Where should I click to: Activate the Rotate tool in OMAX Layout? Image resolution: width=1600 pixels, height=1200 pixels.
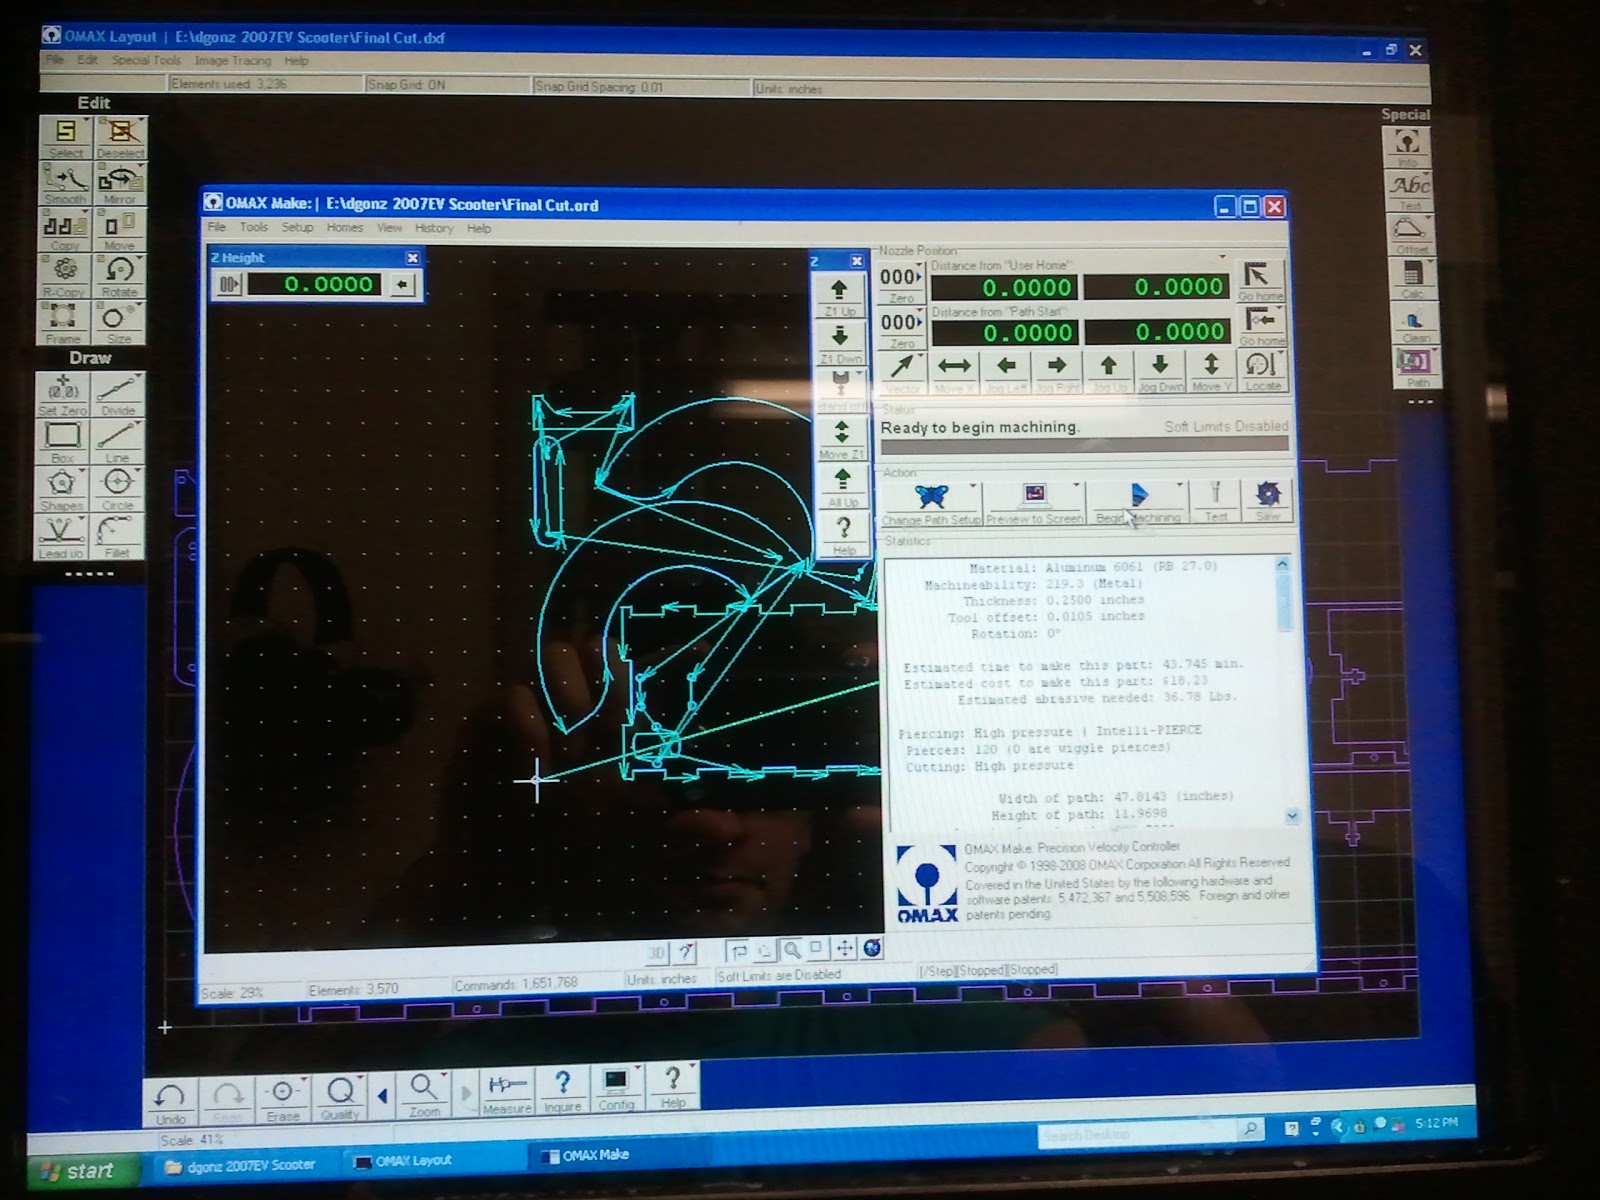pyautogui.click(x=120, y=276)
